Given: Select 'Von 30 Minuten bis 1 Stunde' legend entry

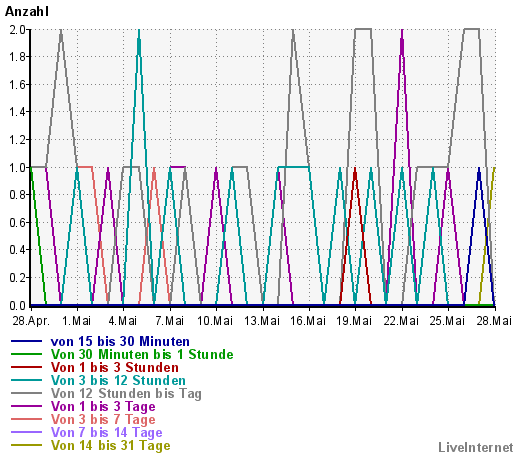Looking at the screenshot, I should [142, 355].
